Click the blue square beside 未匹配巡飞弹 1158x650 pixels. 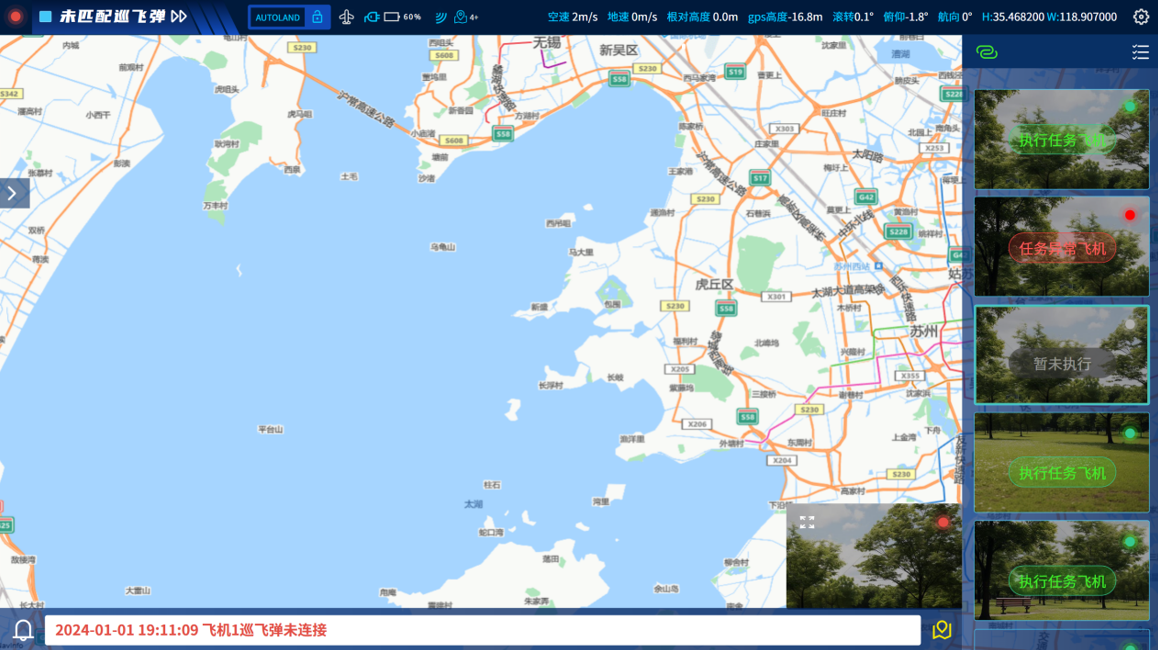pos(45,17)
